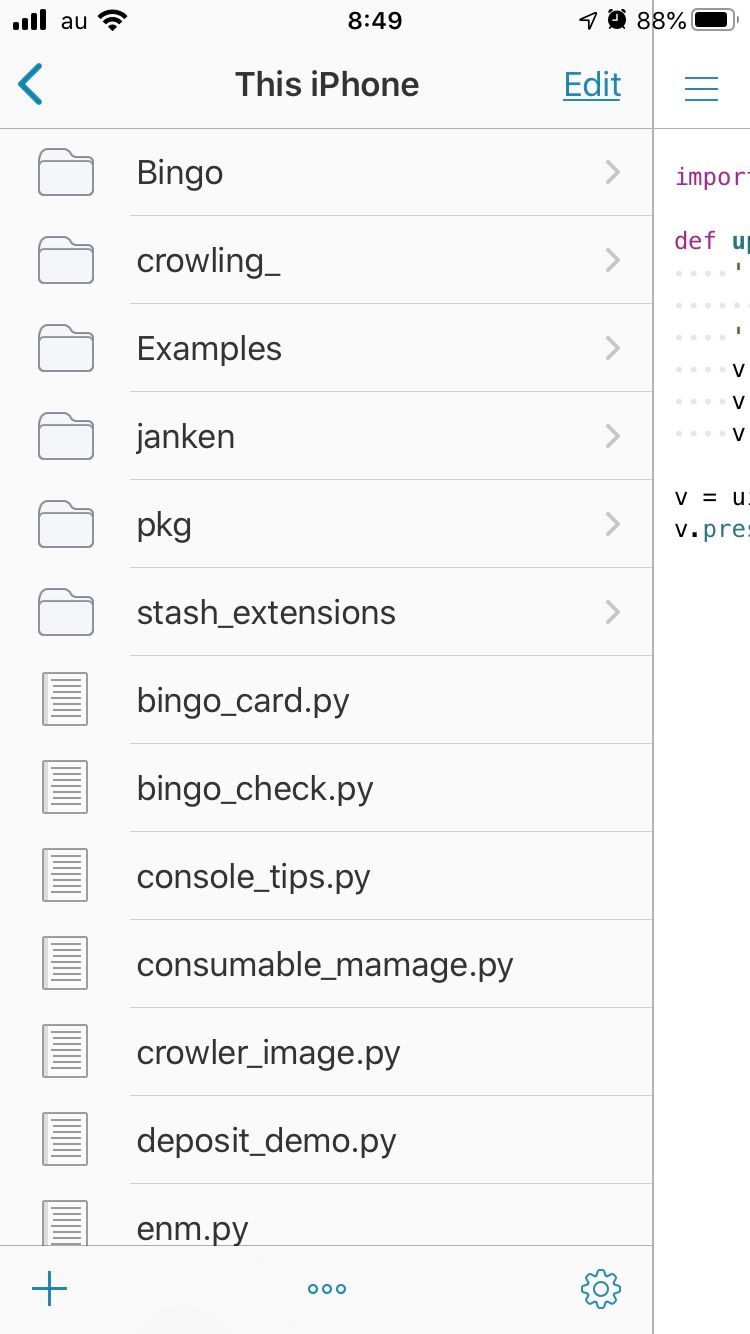Expand the Examples folder chevron
This screenshot has height=1334, width=750.
613,349
